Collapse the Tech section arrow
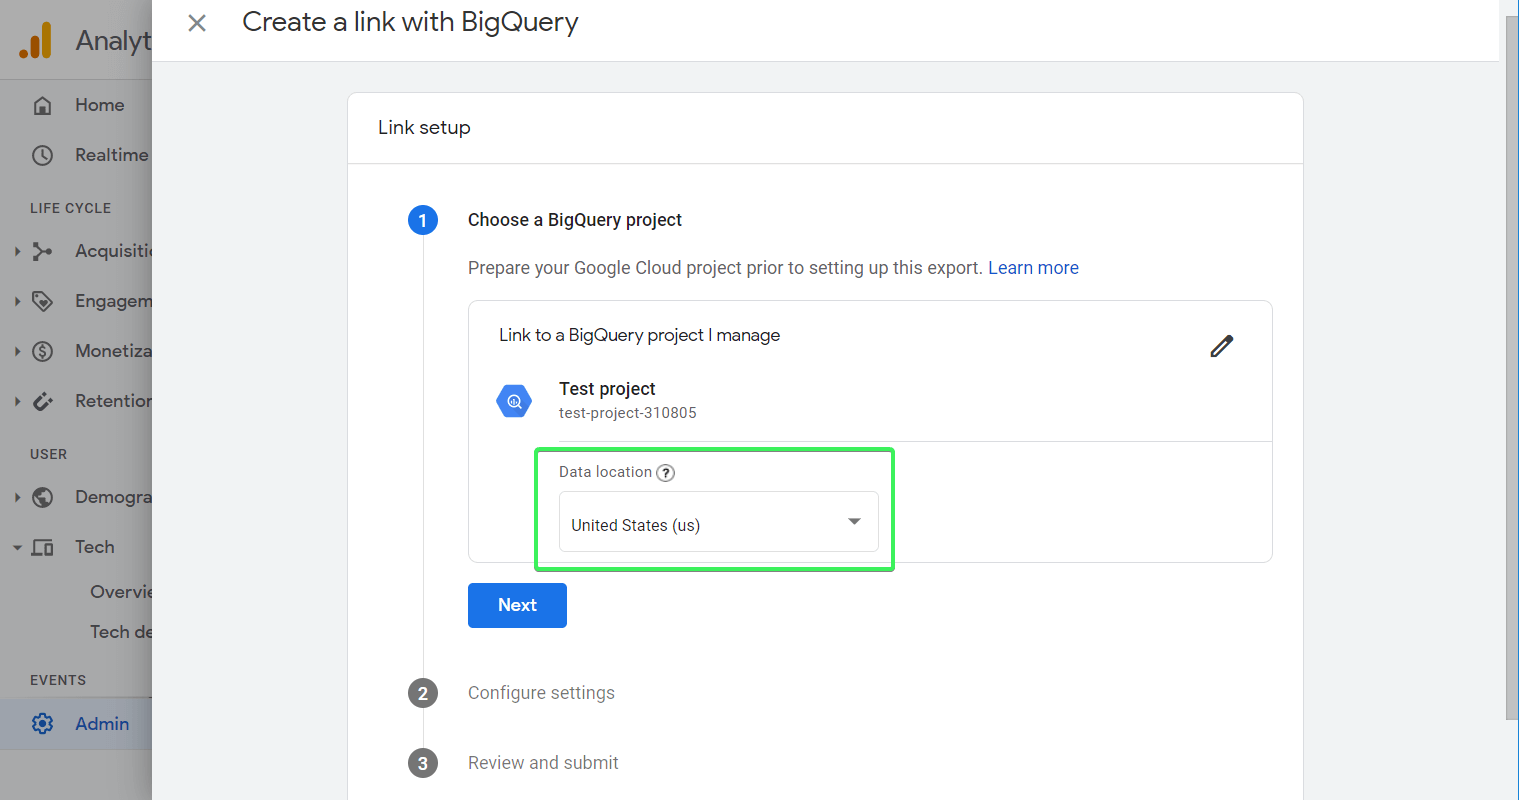The width and height of the screenshot is (1519, 800). [x=17, y=547]
